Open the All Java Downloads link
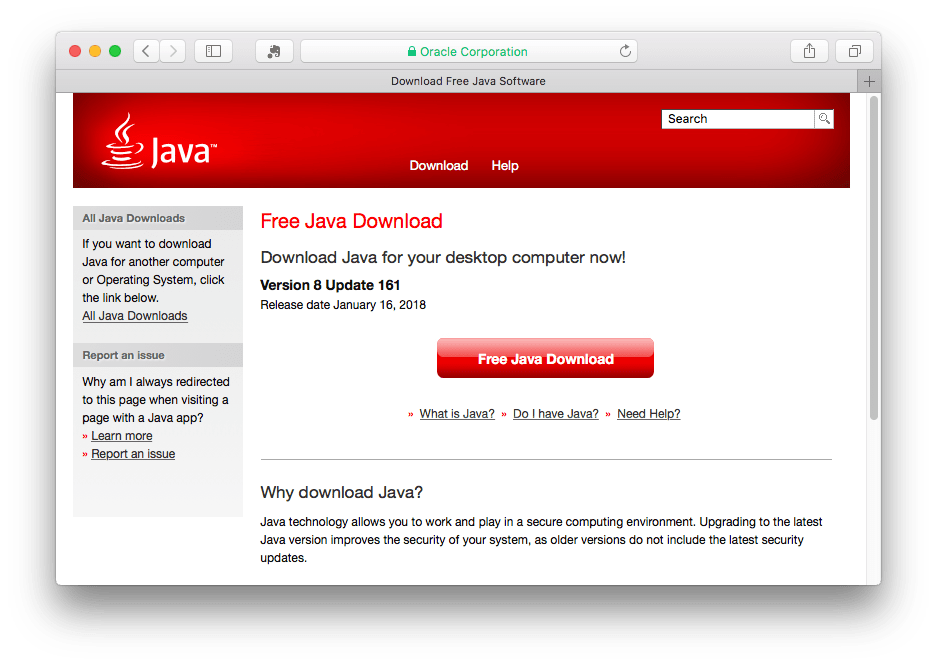This screenshot has width=937, height=665. (x=135, y=315)
